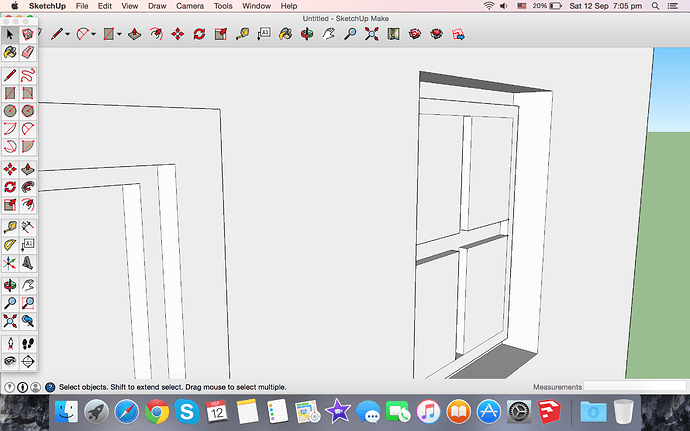Image resolution: width=690 pixels, height=431 pixels.
Task: Choose the Tape Measure tool in top toolbar
Action: [x=242, y=34]
